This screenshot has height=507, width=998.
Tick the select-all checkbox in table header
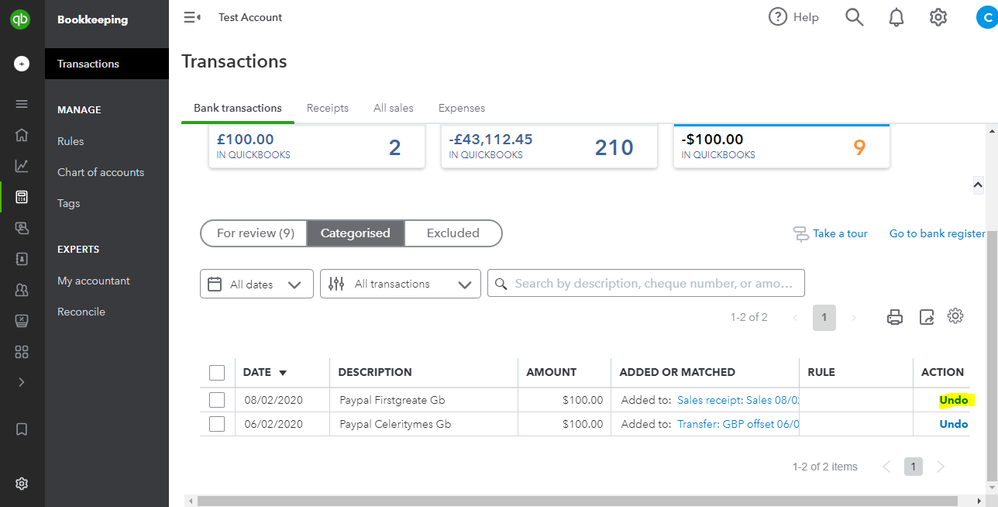click(217, 373)
